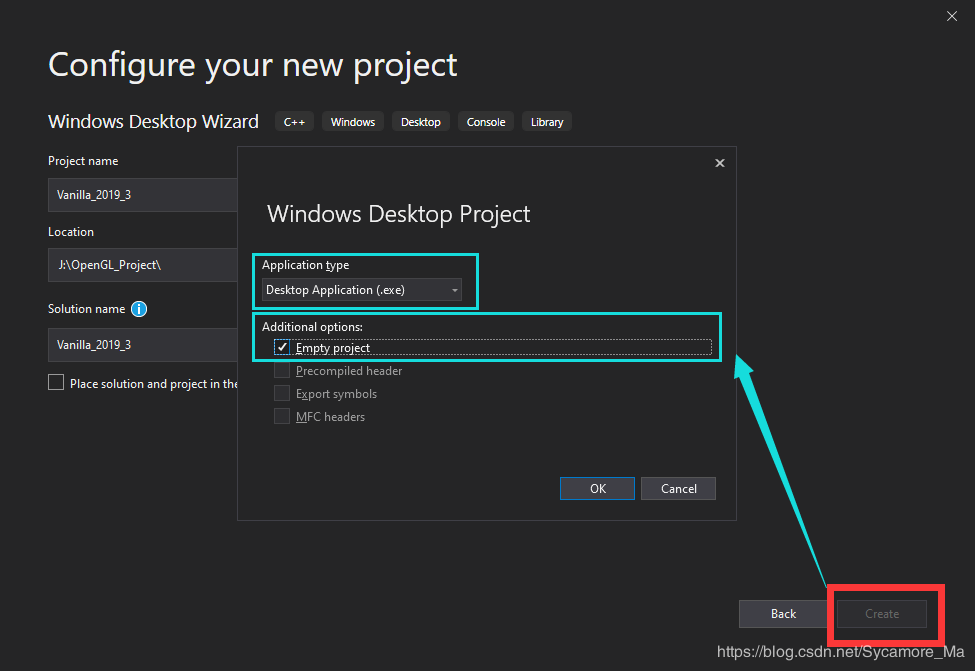The width and height of the screenshot is (975, 671).
Task: Select the Console tag
Action: (486, 122)
